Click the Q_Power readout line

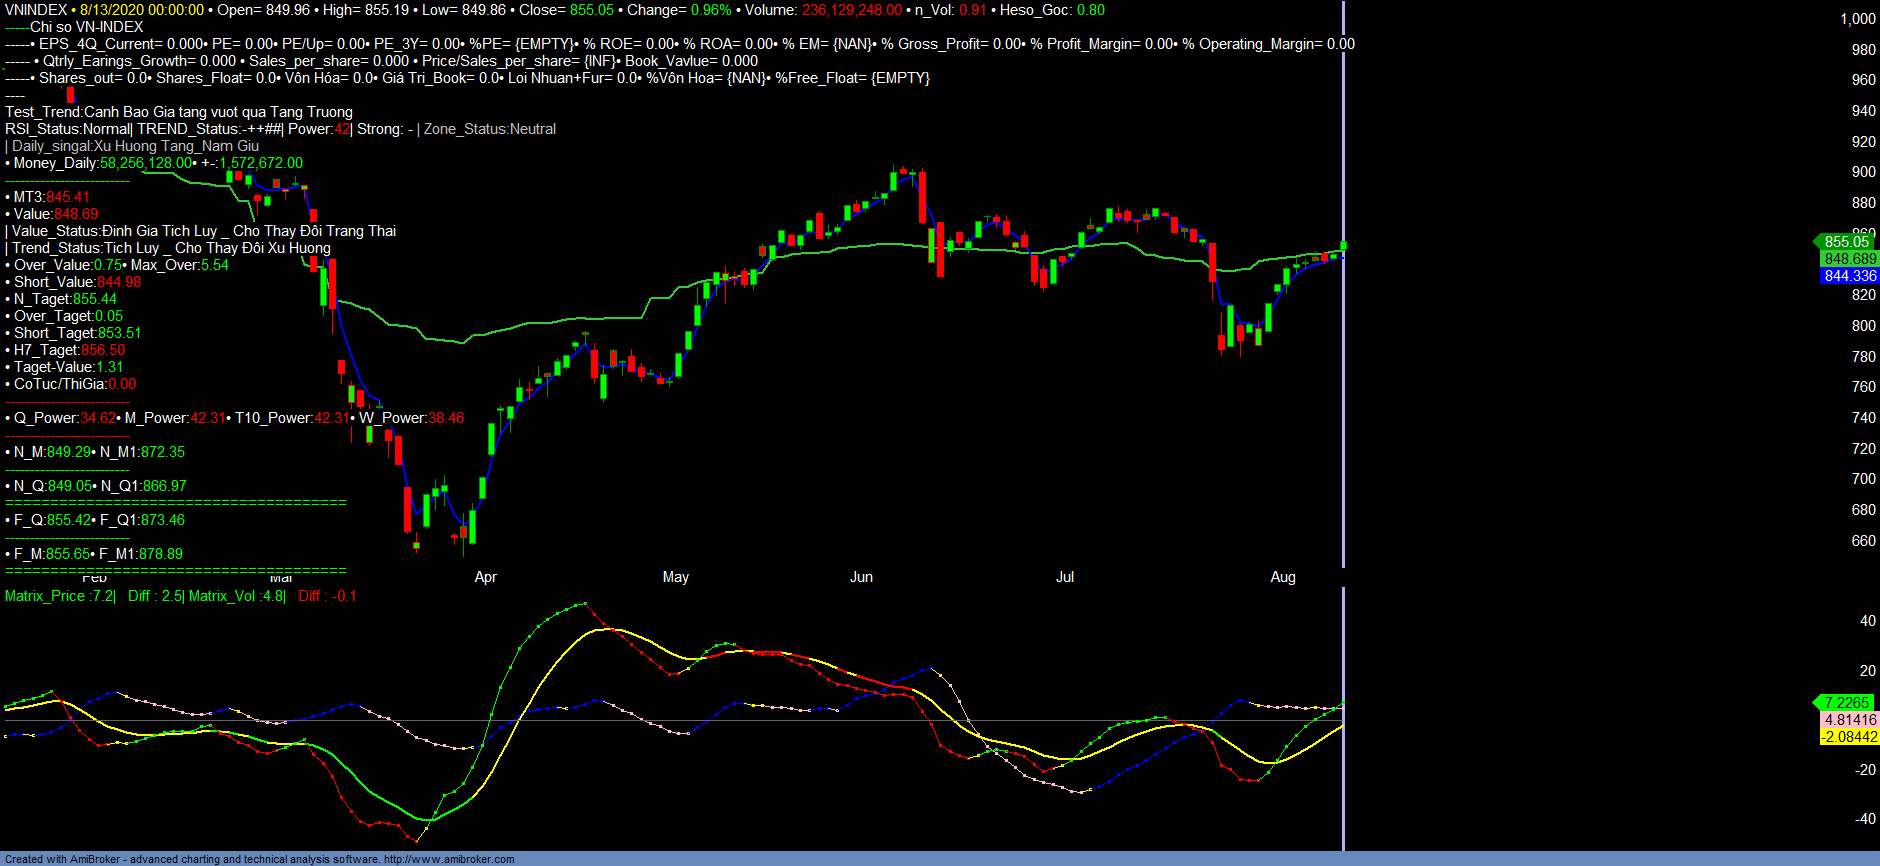[x=235, y=418]
